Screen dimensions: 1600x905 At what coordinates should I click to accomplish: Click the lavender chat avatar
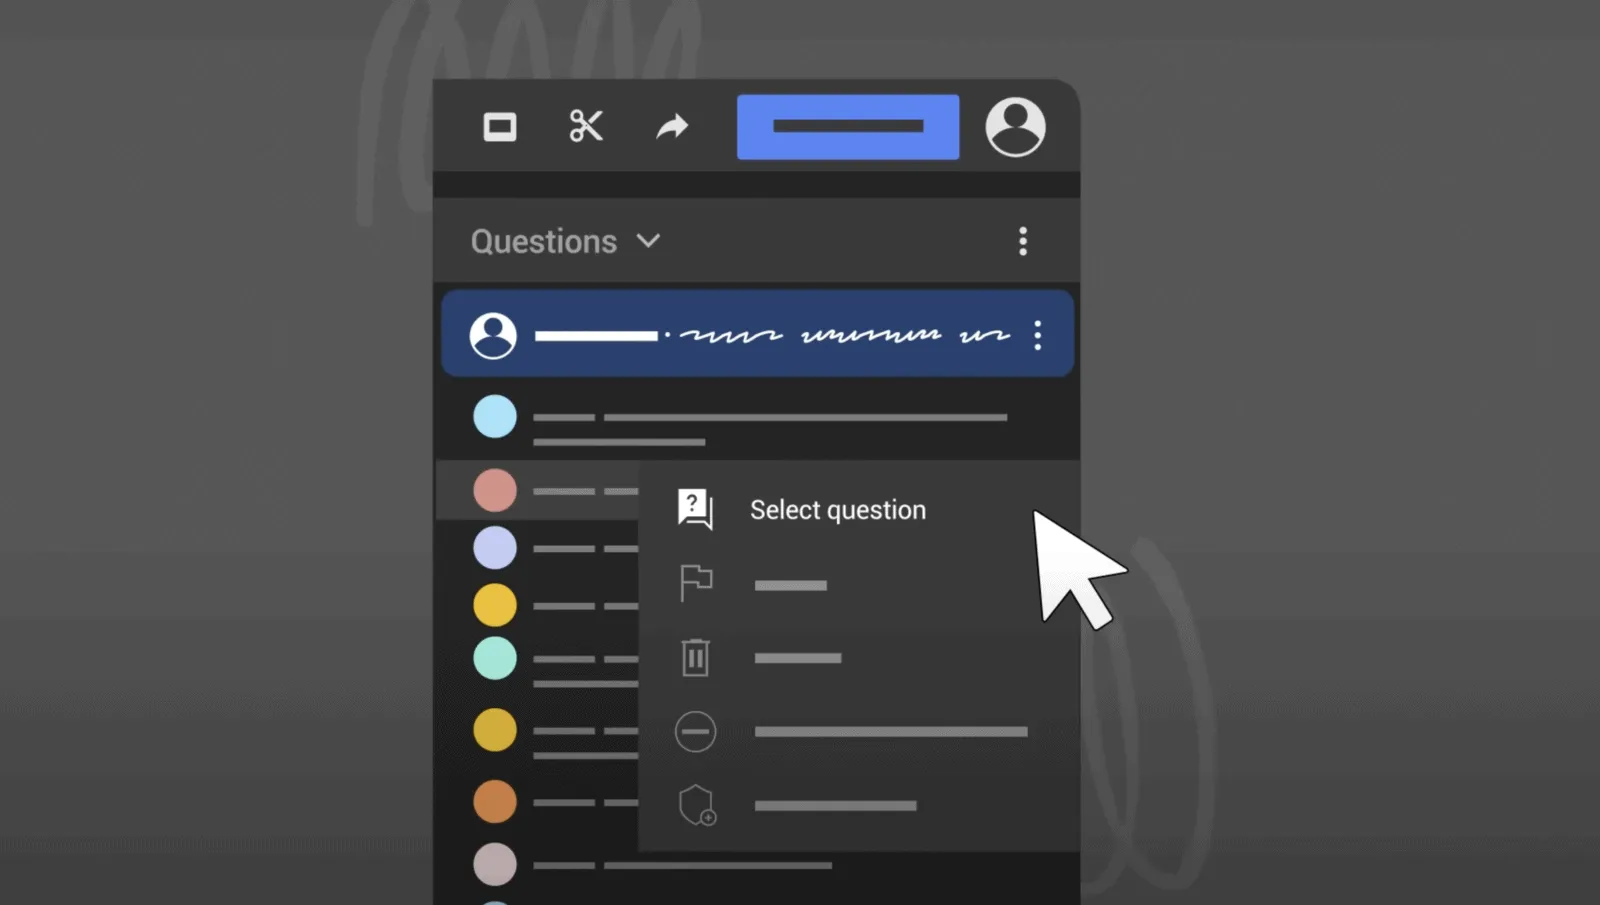(x=495, y=548)
